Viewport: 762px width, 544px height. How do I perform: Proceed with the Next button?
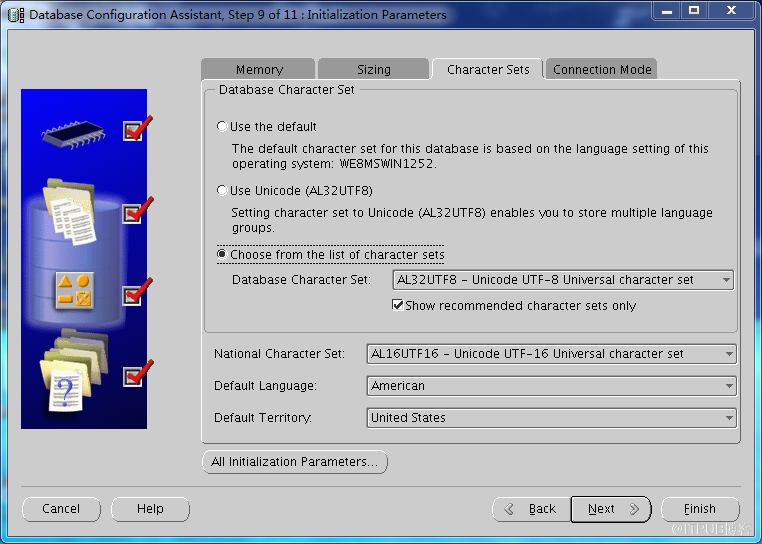(611, 509)
